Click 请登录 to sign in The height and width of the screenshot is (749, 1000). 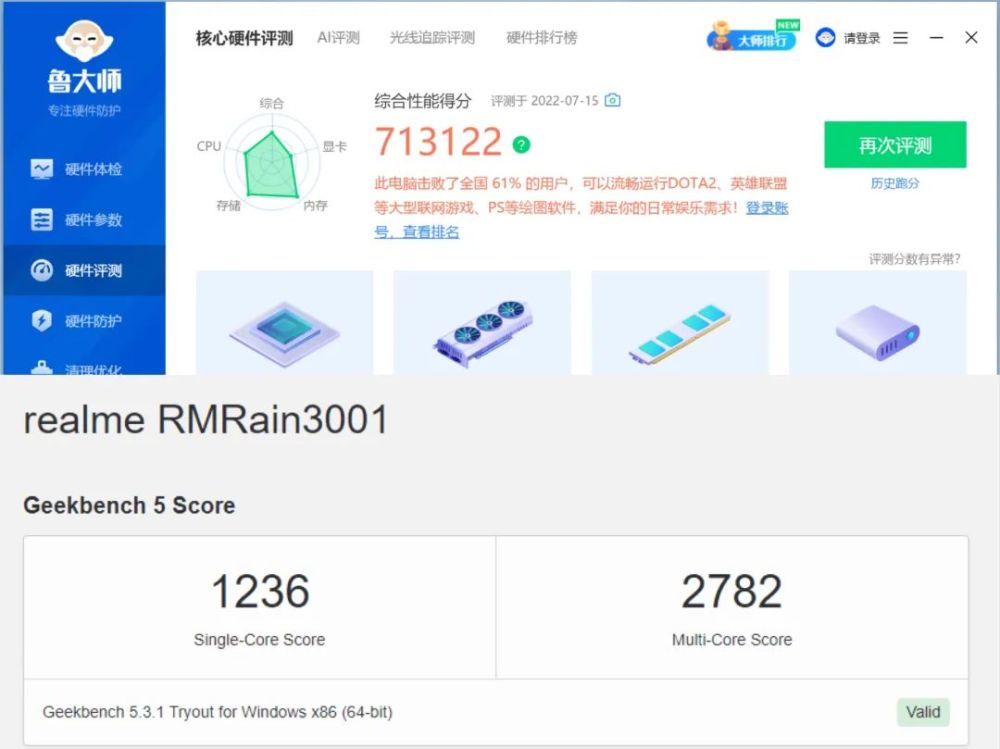pyautogui.click(x=862, y=38)
